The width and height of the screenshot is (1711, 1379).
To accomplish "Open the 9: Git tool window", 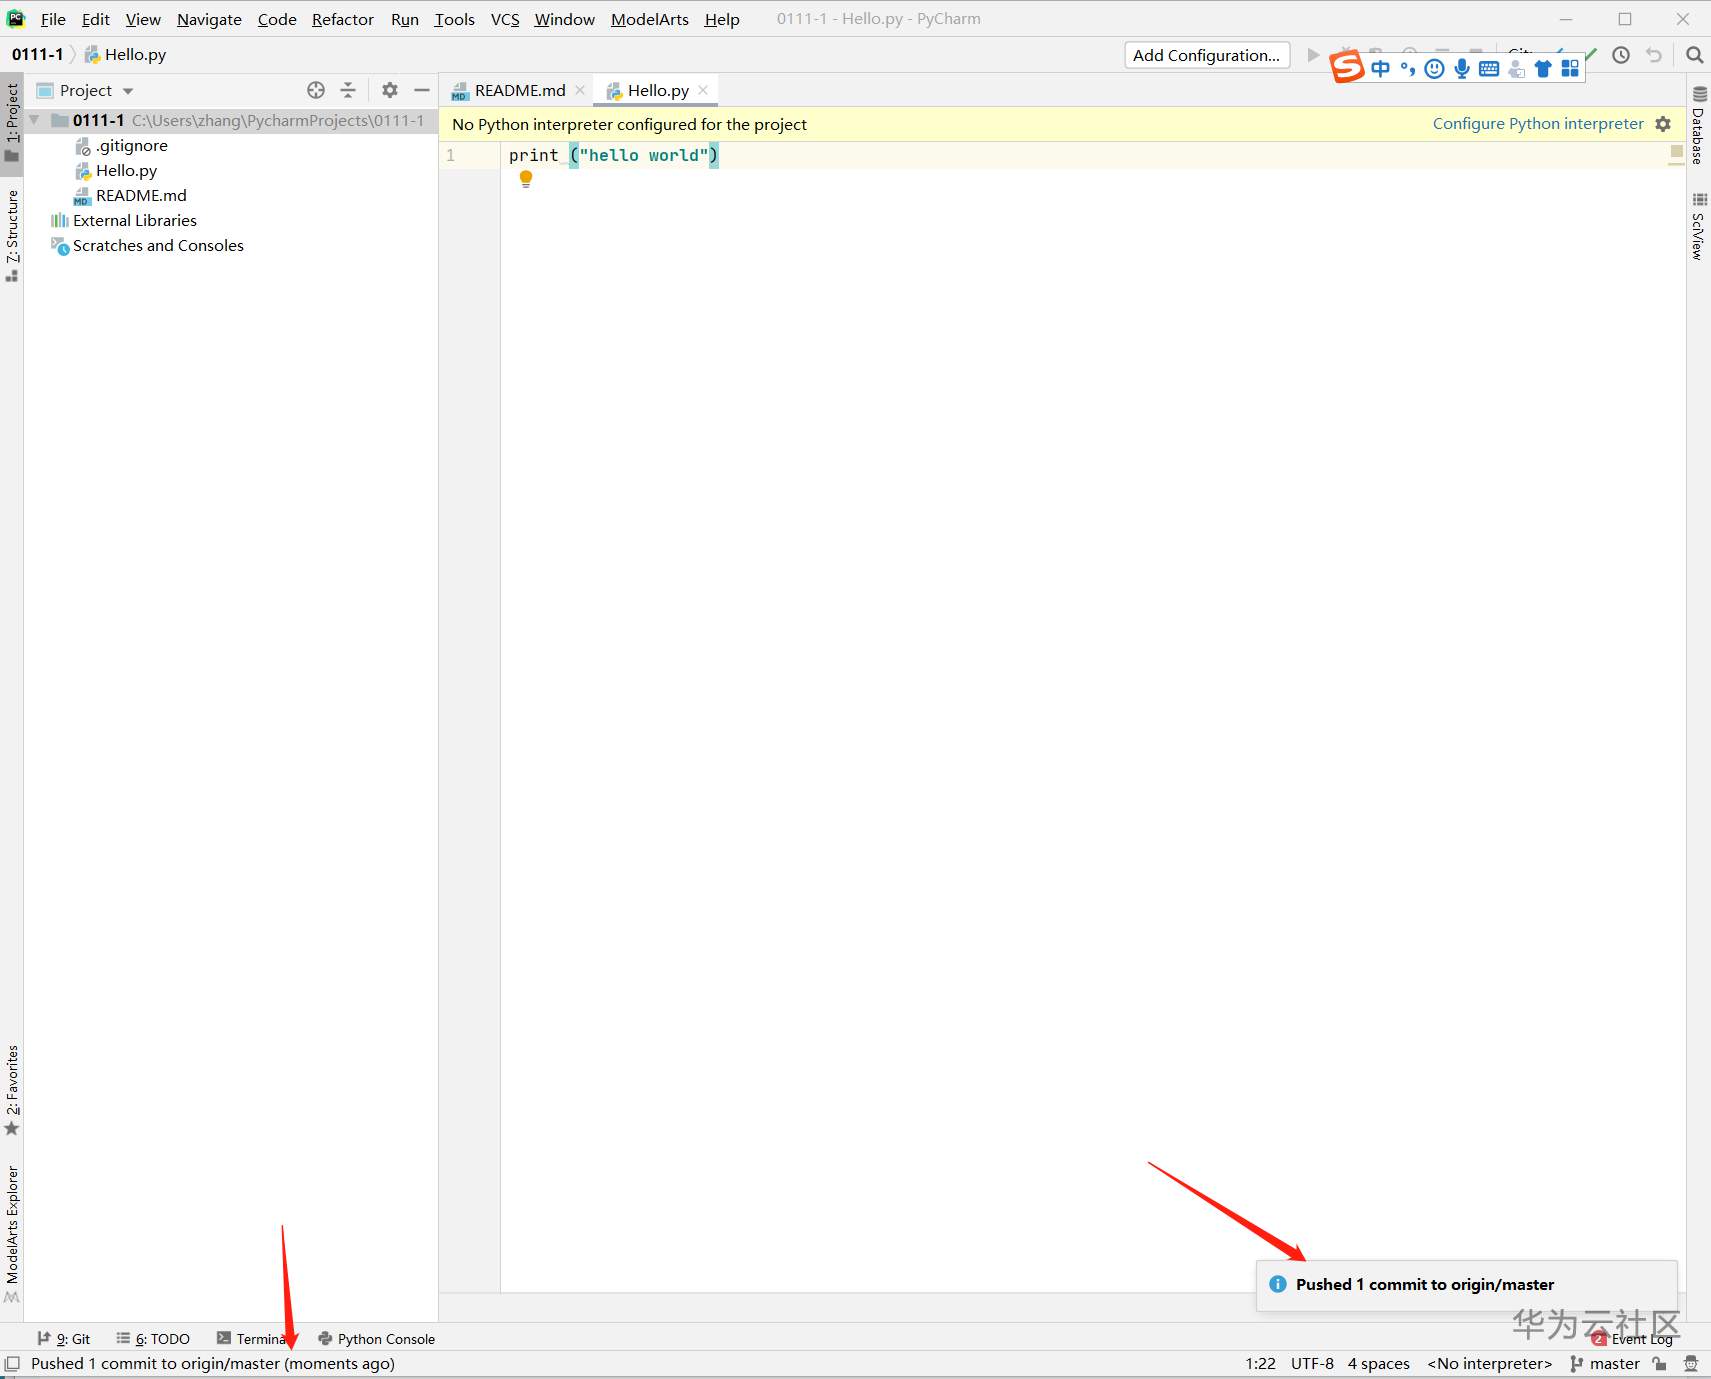I will (x=64, y=1338).
